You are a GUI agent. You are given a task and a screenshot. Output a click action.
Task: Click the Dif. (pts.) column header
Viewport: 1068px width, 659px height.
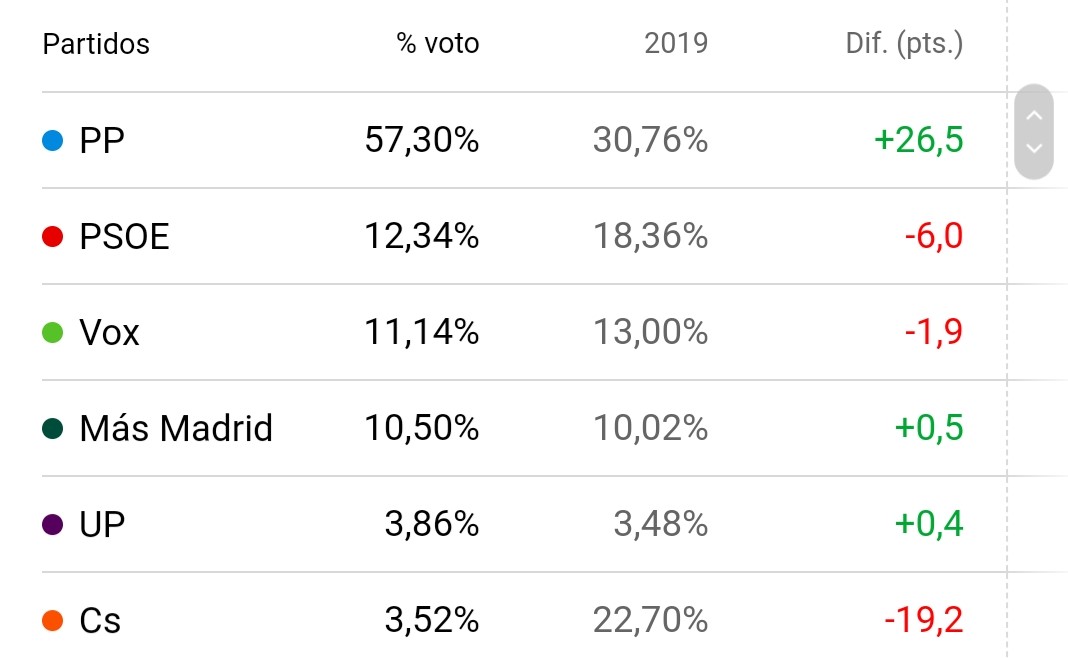coord(904,44)
